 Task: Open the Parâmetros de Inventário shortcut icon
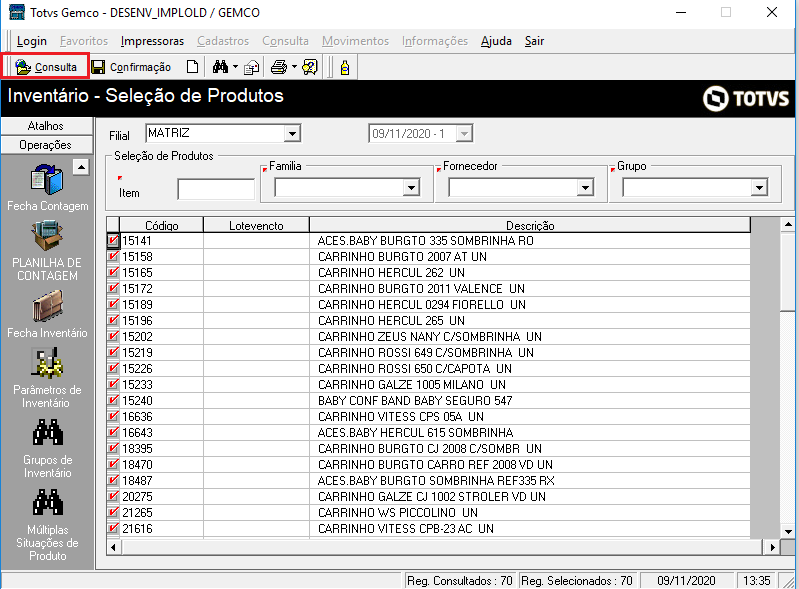[x=47, y=363]
